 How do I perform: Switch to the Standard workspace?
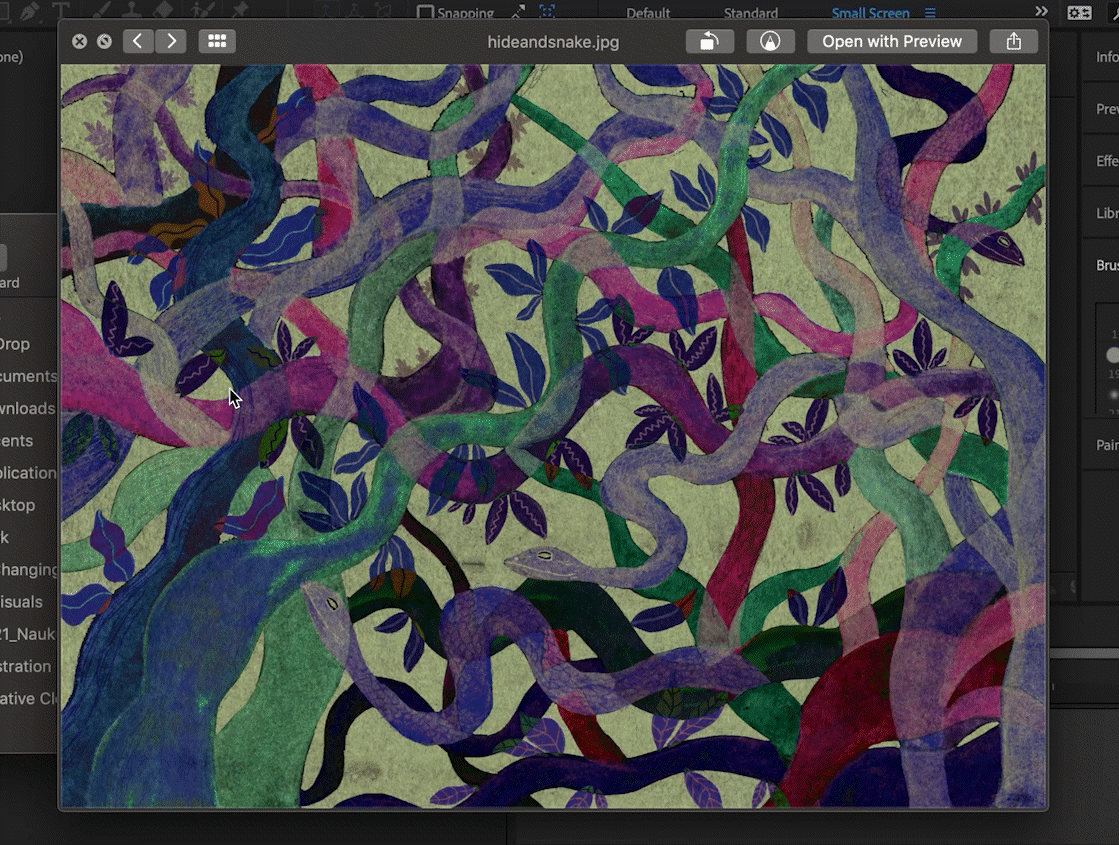point(750,13)
